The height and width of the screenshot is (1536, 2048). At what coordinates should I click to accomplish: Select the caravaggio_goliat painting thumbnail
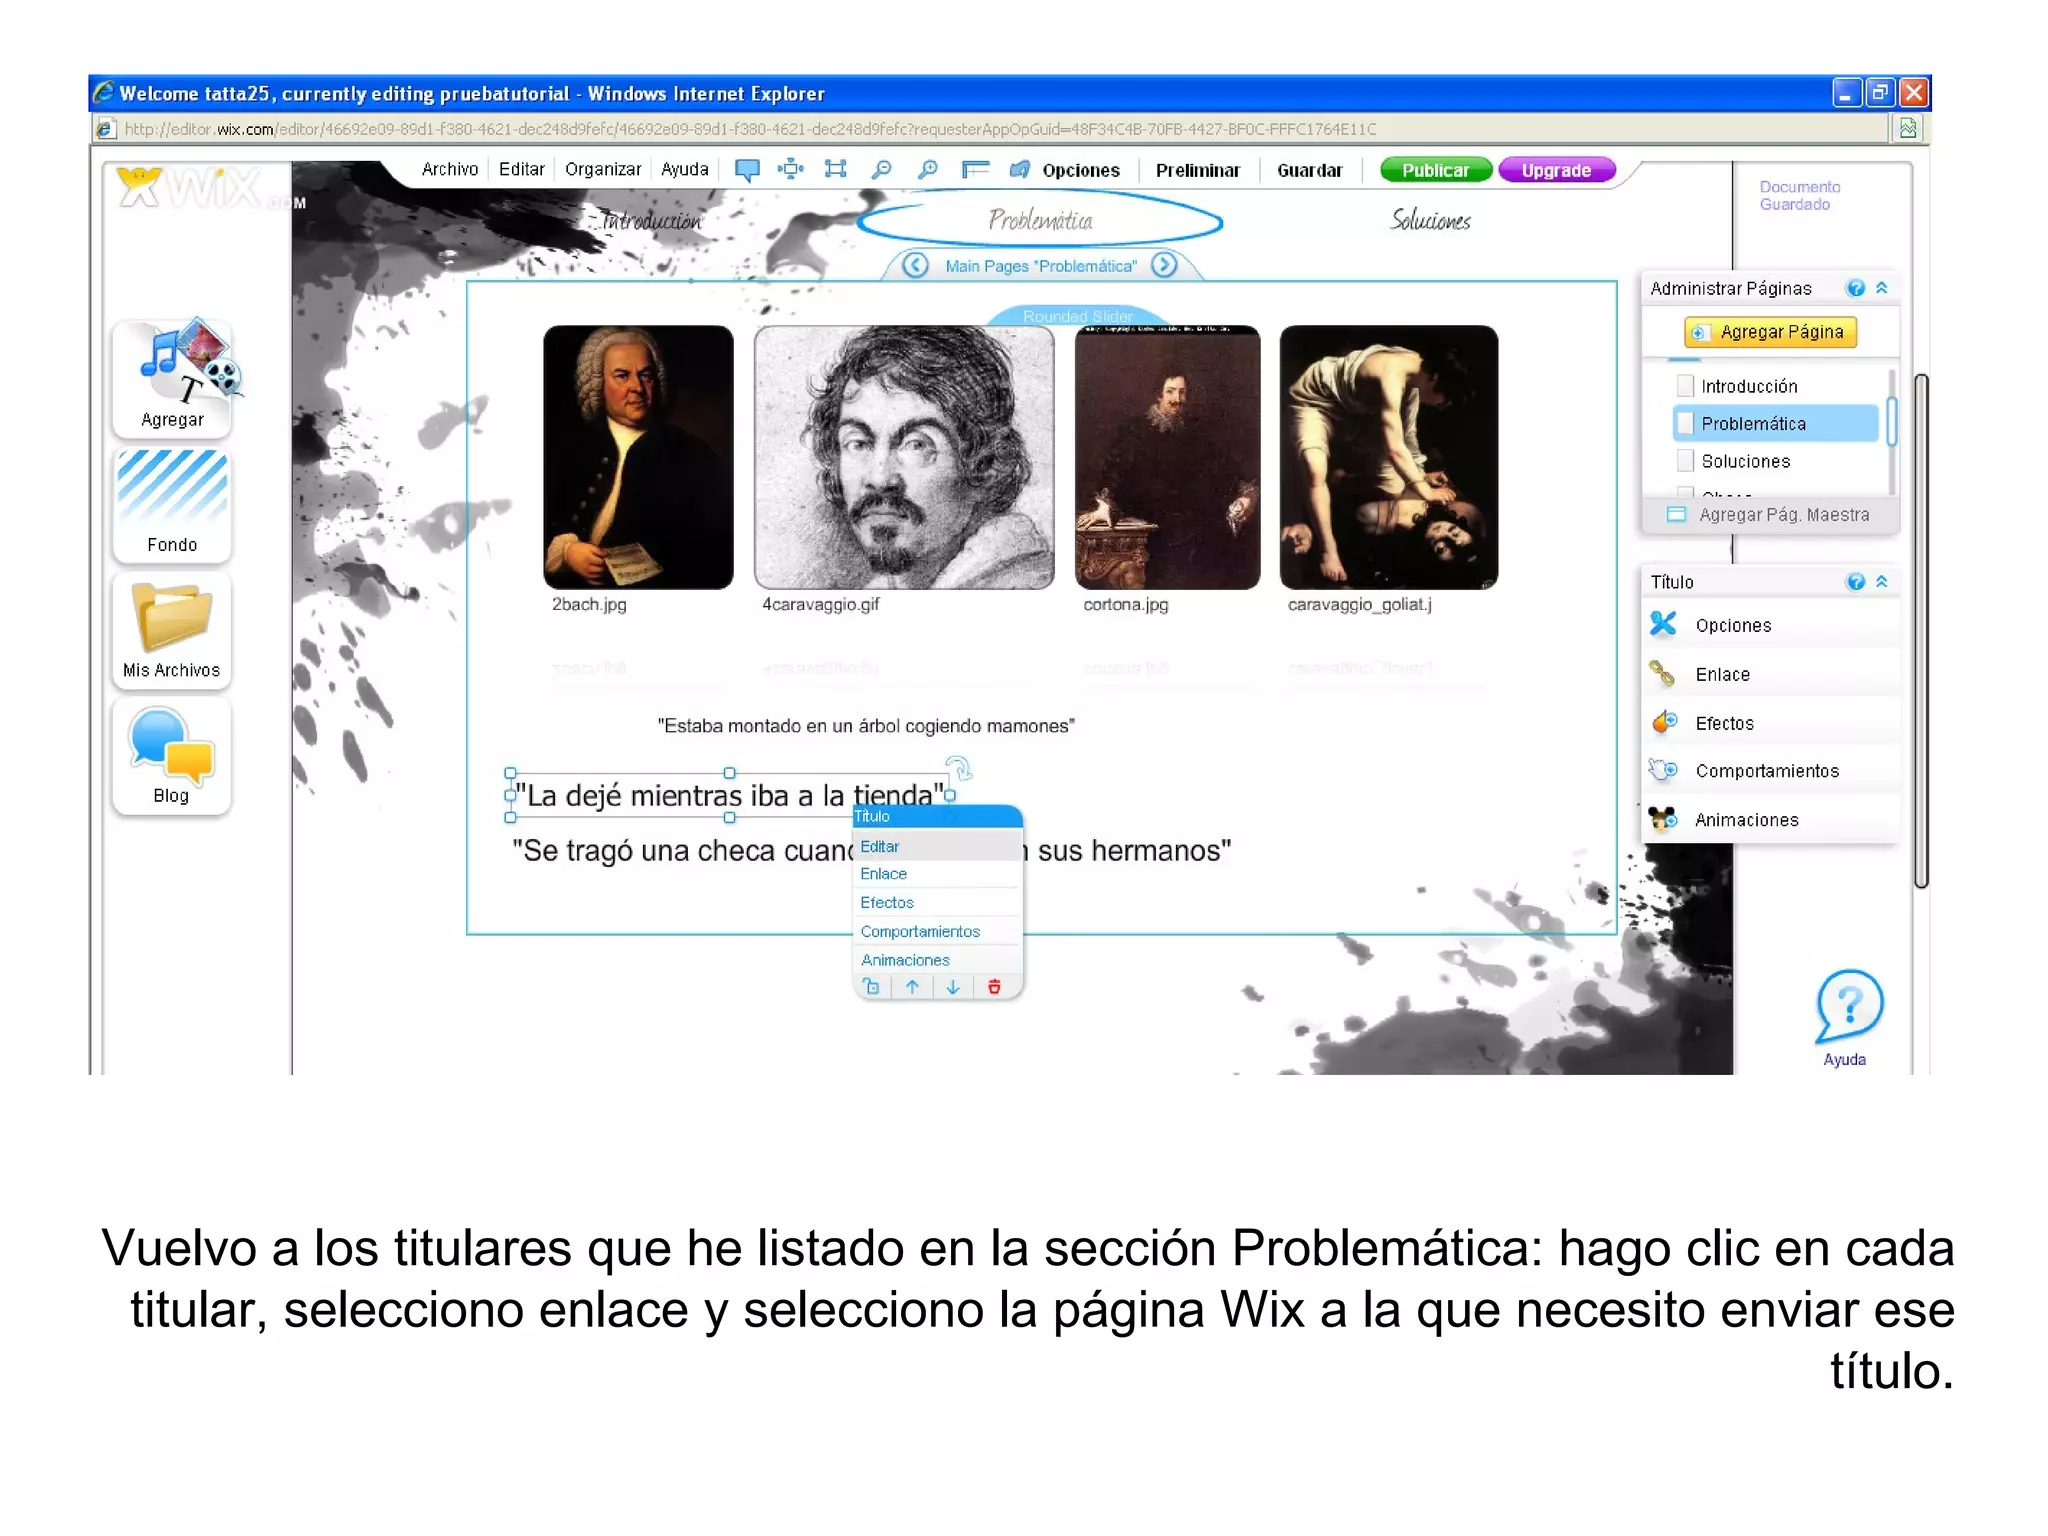point(1389,457)
